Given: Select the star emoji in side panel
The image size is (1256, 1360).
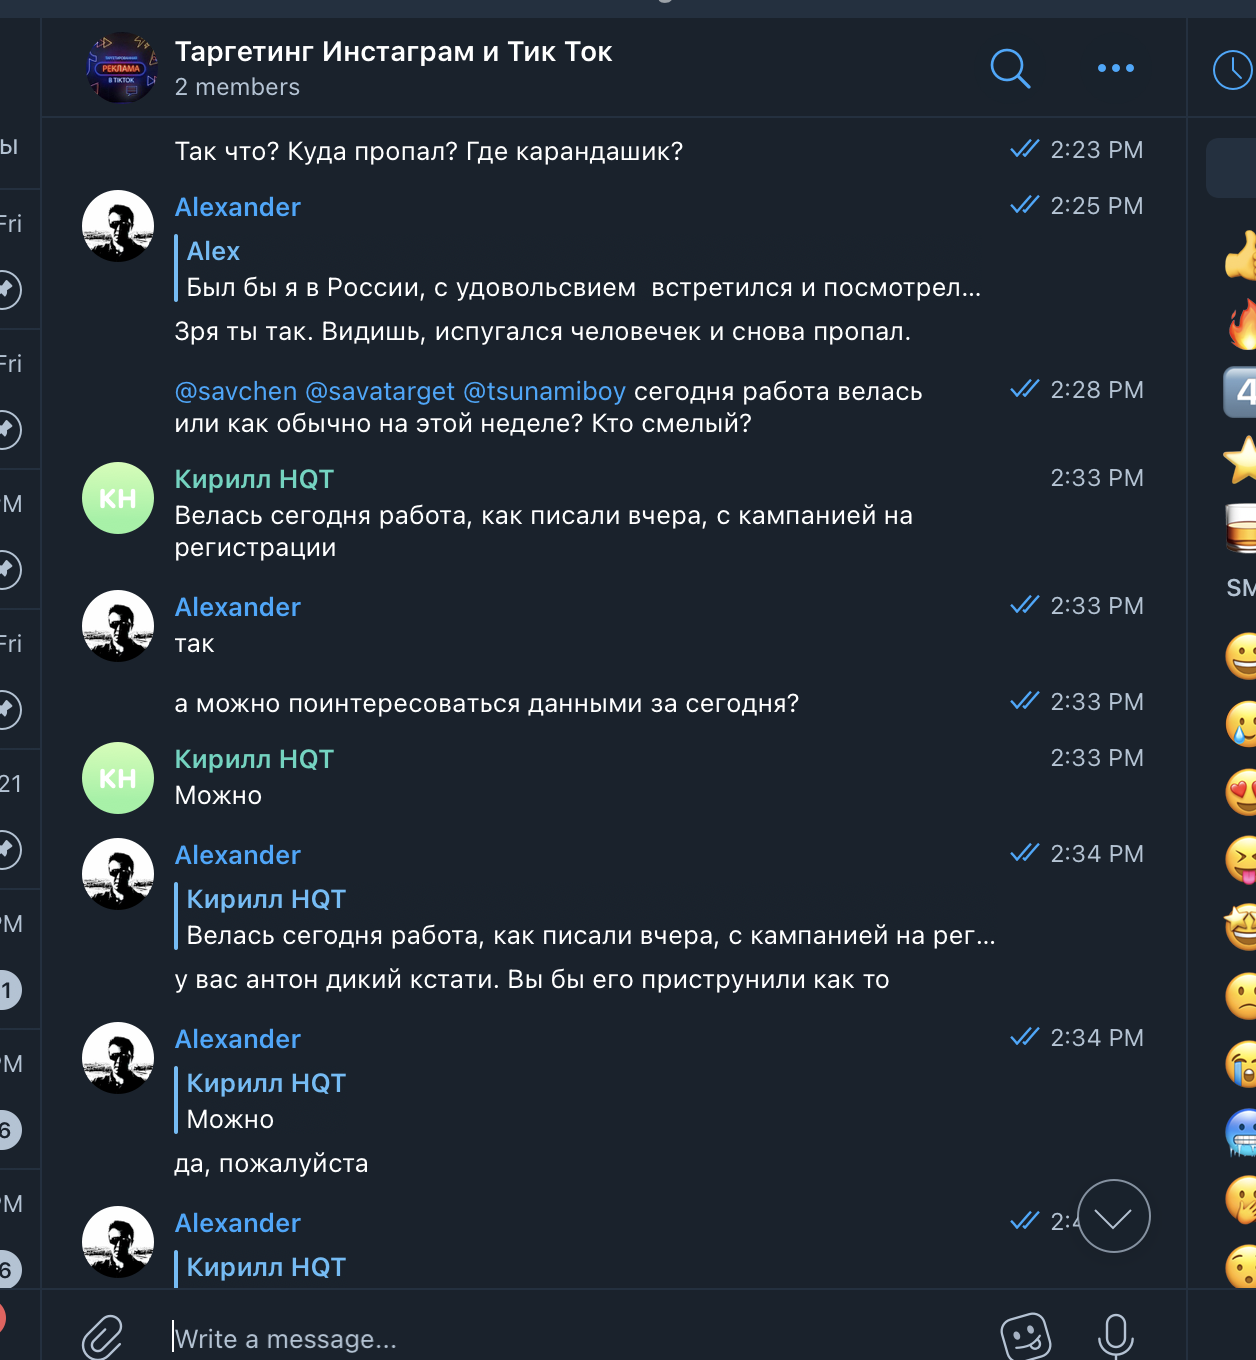Looking at the screenshot, I should click(x=1240, y=460).
